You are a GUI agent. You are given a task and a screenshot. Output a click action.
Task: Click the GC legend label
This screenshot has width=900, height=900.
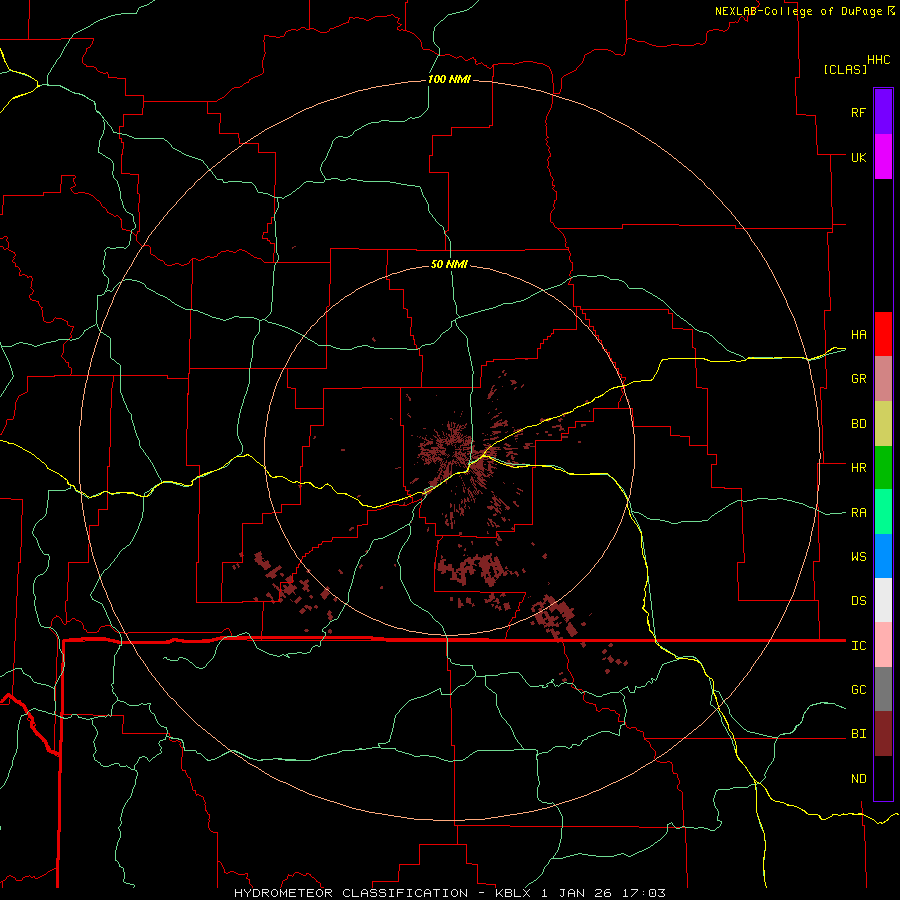858,690
